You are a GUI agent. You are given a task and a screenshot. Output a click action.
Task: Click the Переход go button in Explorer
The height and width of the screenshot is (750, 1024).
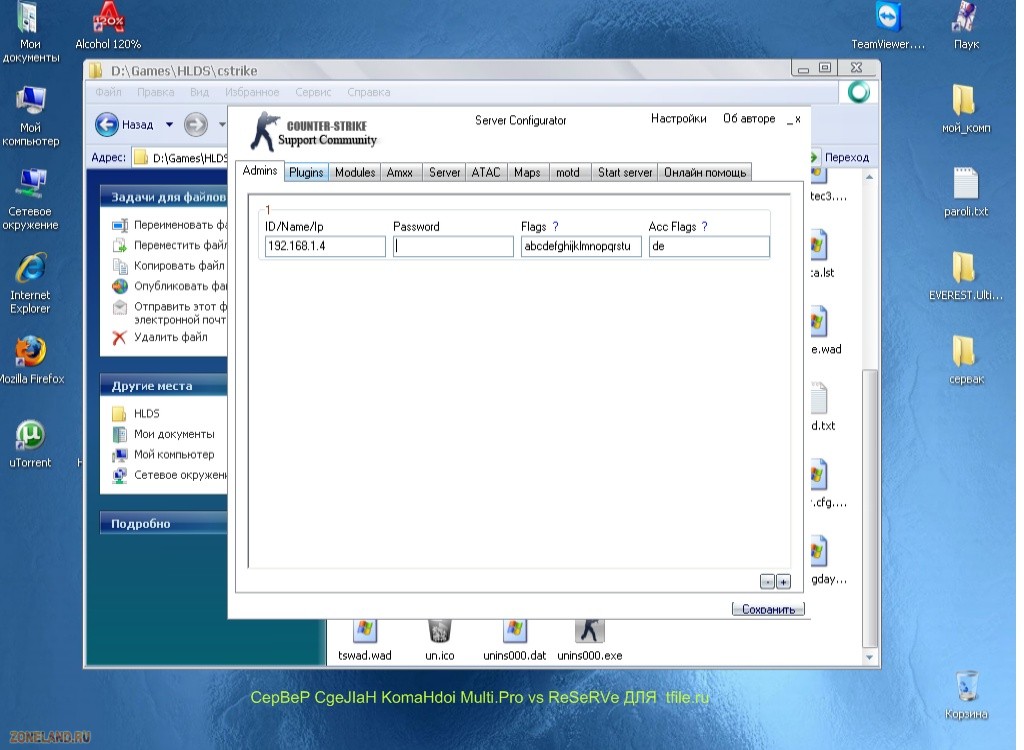(840, 157)
